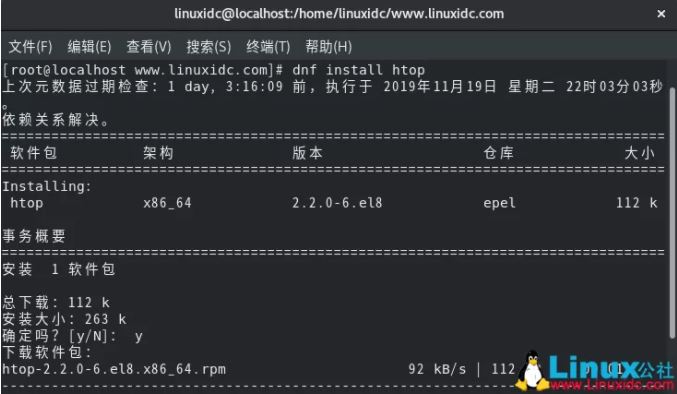The image size is (677, 394).
Task: Click the htop package name row
Action: [x=330, y=203]
